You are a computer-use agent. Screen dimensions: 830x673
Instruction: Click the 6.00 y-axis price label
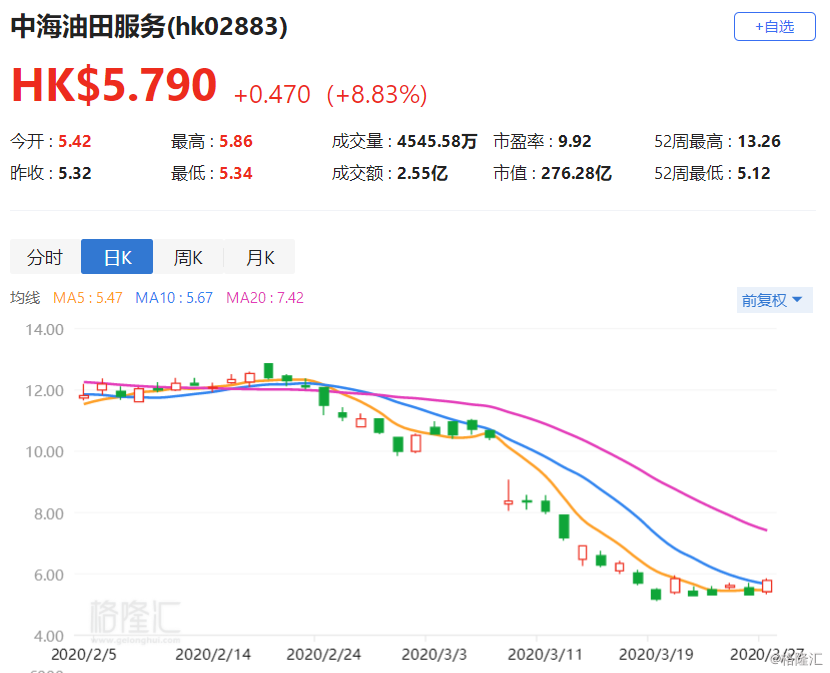pos(49,575)
